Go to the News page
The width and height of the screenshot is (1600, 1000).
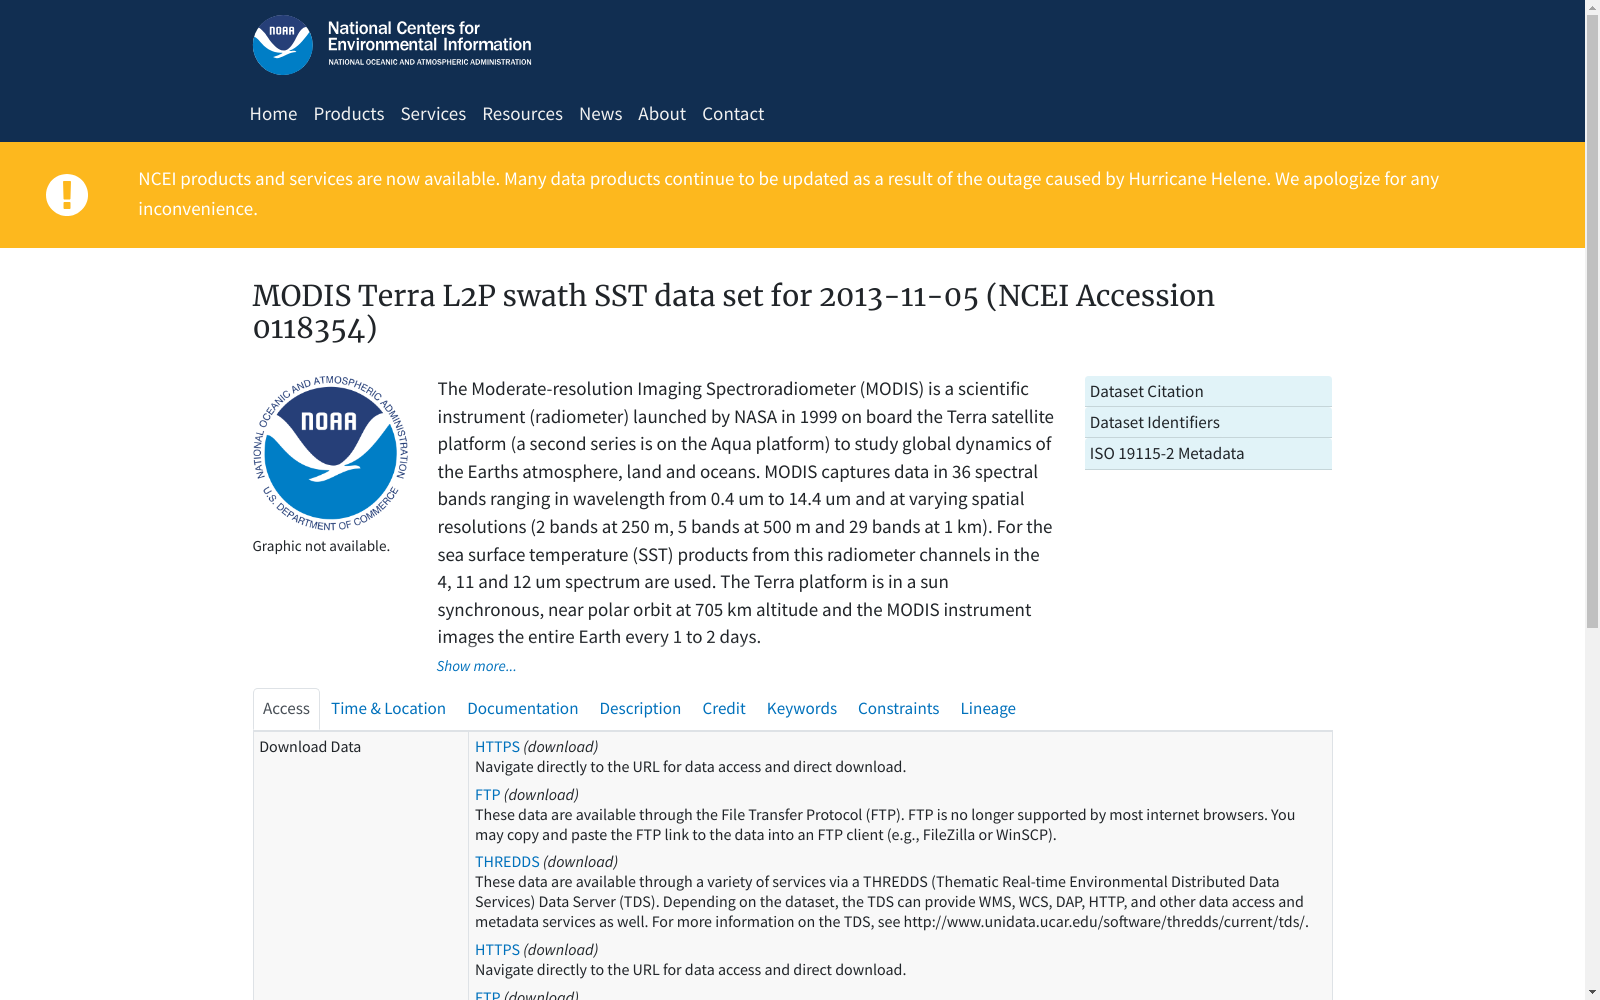point(600,114)
